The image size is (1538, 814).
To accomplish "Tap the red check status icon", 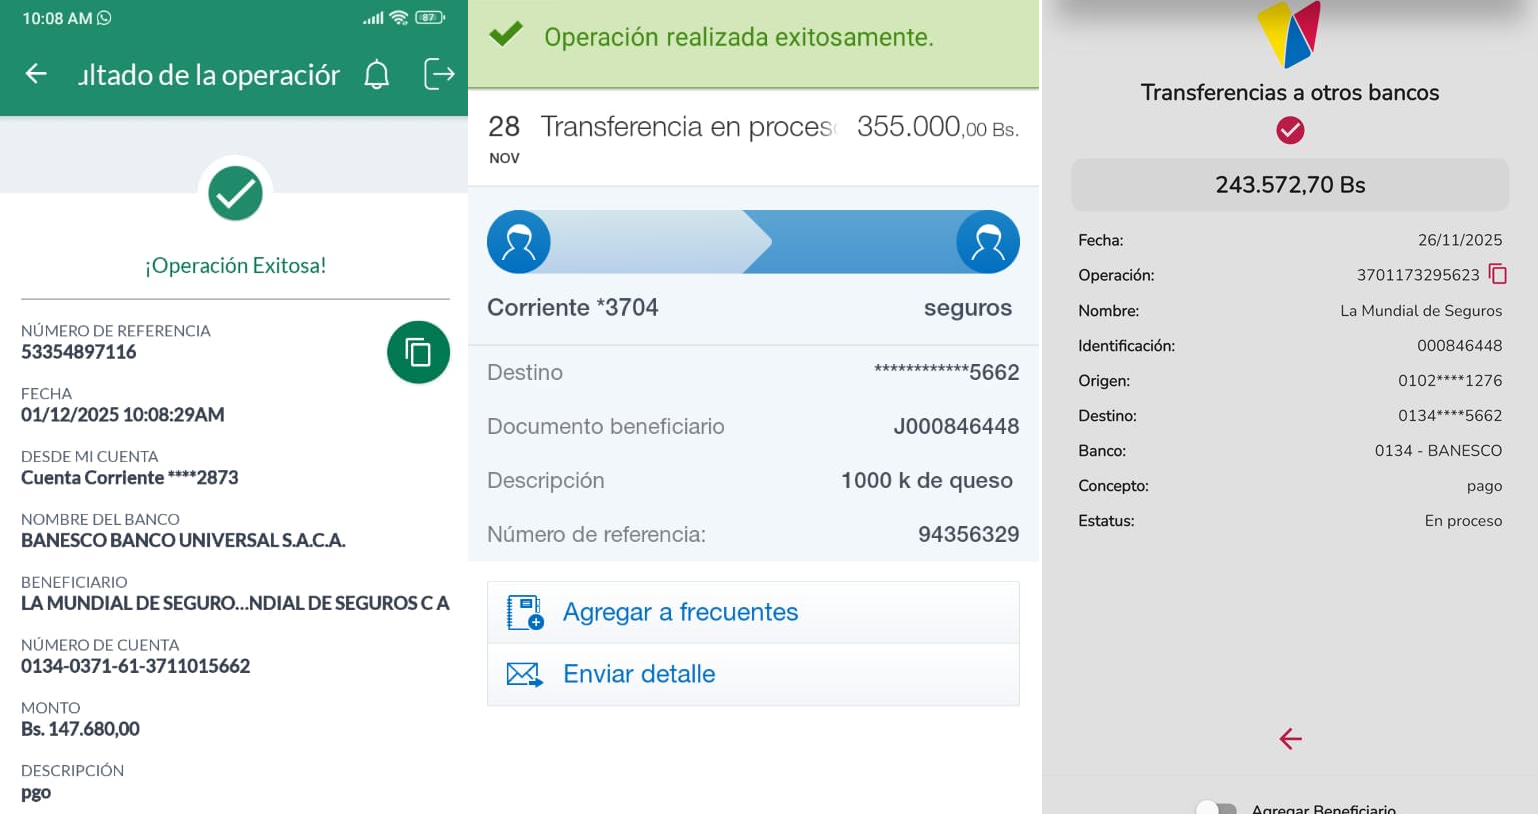I will [x=1290, y=130].
